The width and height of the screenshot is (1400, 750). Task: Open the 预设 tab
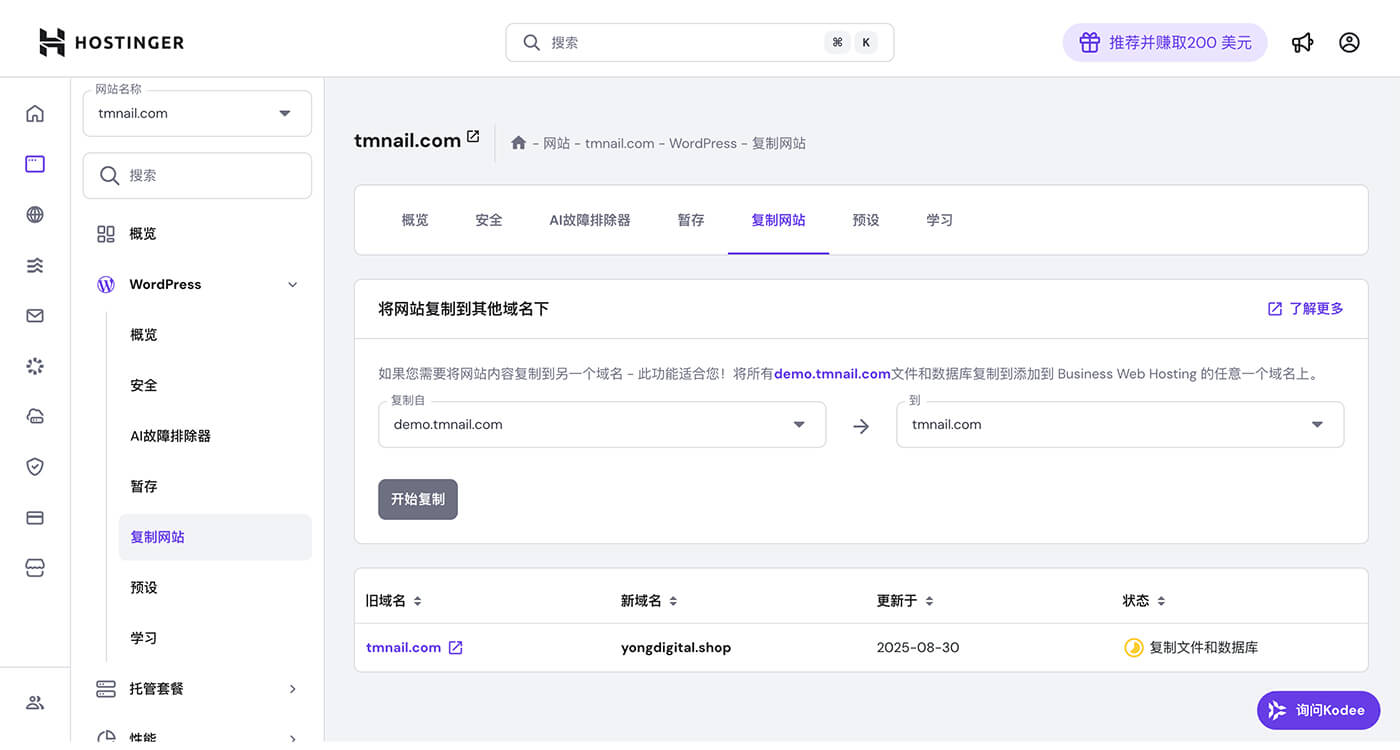coord(866,220)
